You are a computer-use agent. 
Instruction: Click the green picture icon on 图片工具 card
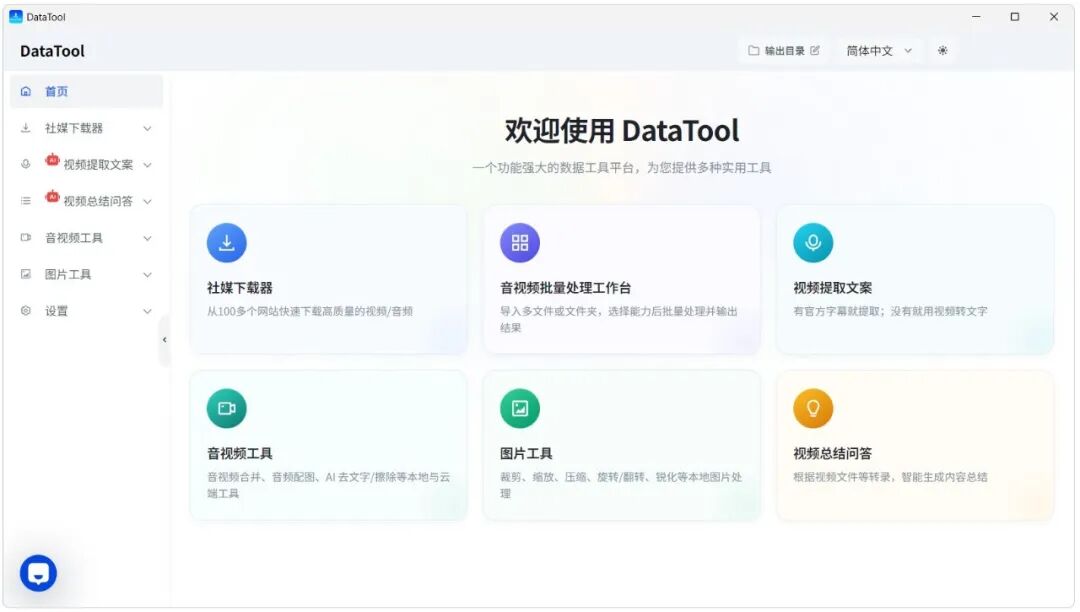(520, 409)
